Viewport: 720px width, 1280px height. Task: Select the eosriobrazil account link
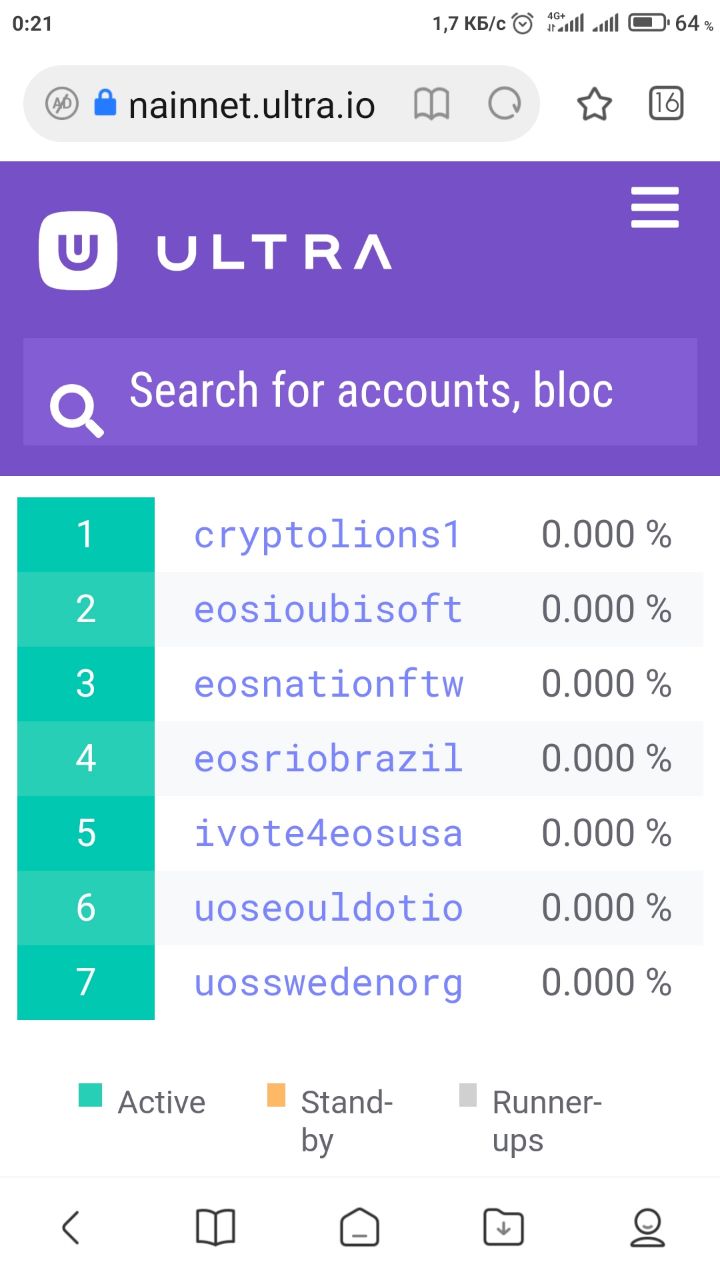pos(328,759)
